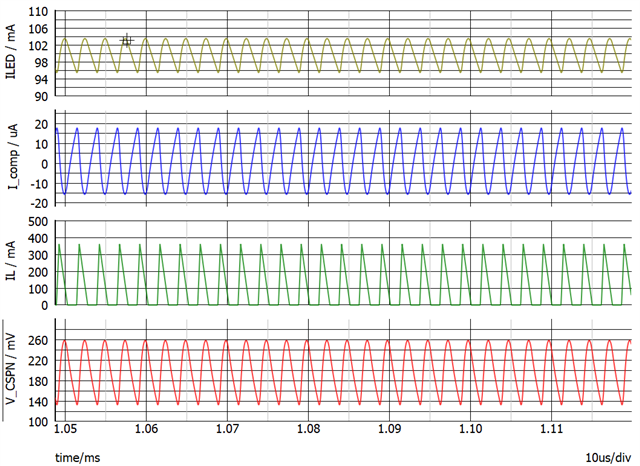Click the 1.05 time axis tick label
640x466 pixels.
[x=65, y=429]
